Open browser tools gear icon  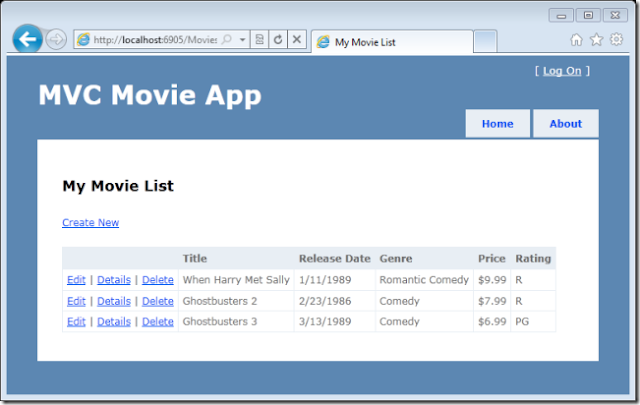coord(616,39)
